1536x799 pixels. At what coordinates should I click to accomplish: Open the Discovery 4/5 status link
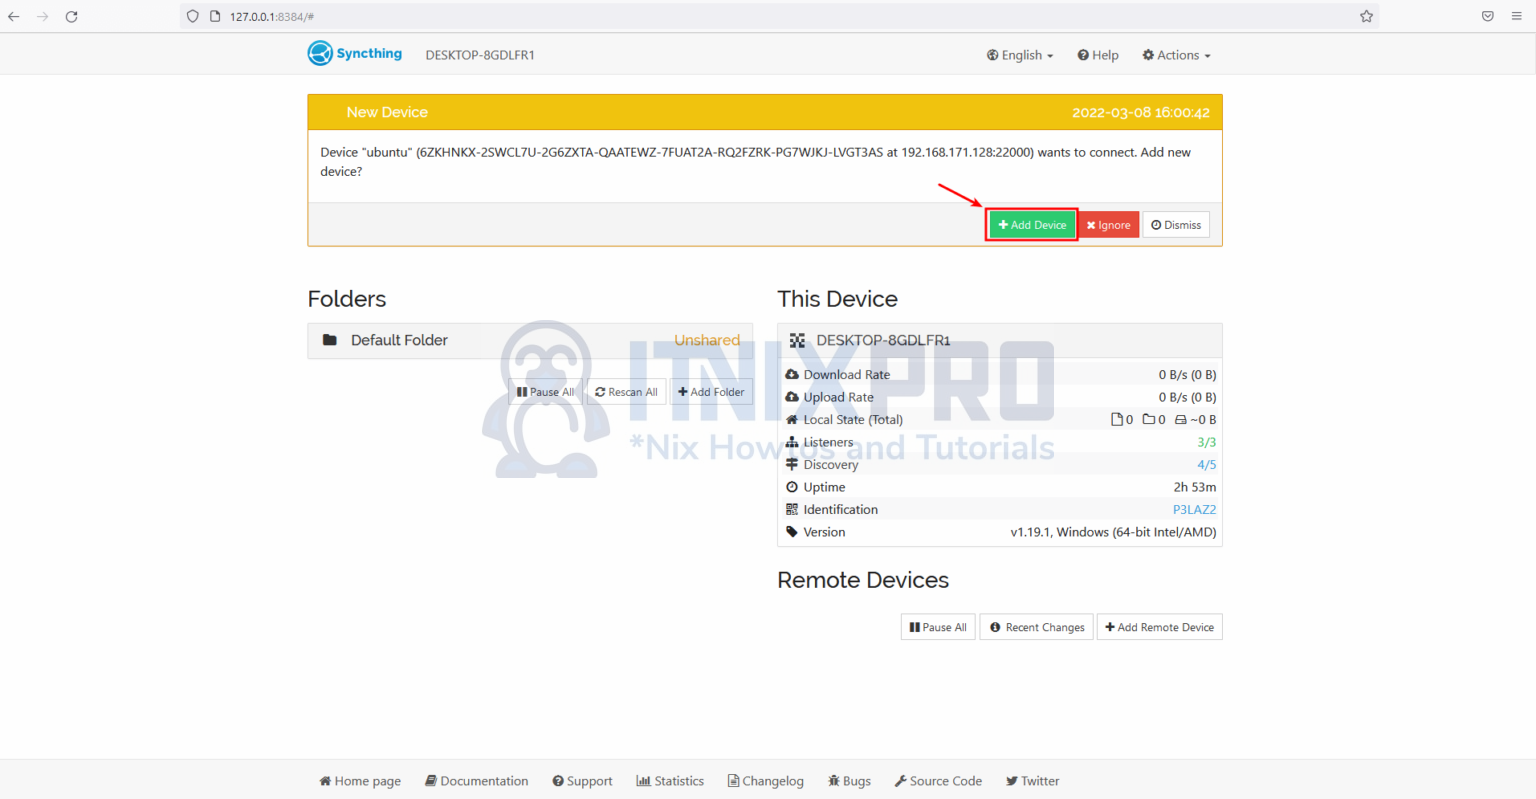point(1206,464)
